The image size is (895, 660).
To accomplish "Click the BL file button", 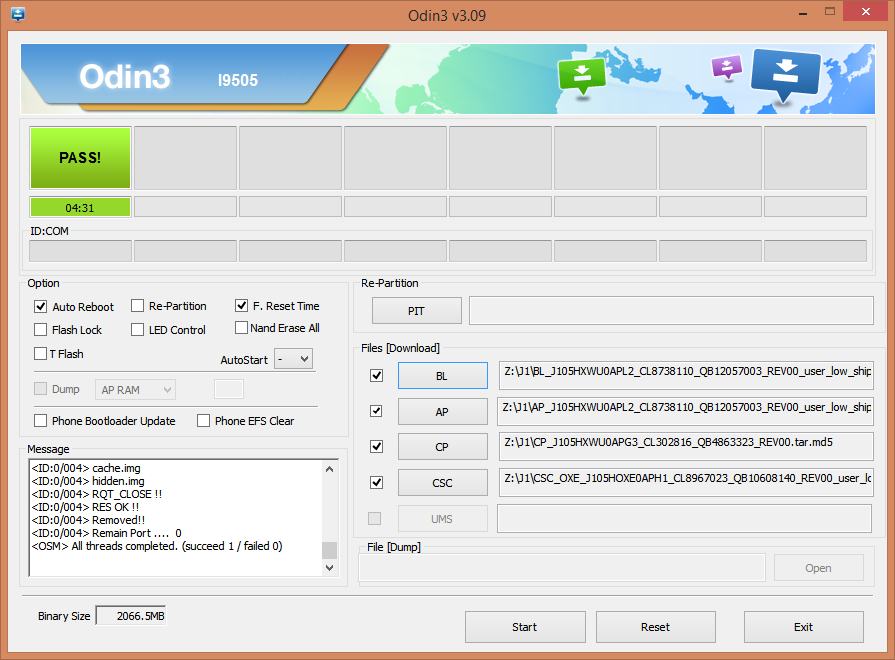I will click(442, 376).
